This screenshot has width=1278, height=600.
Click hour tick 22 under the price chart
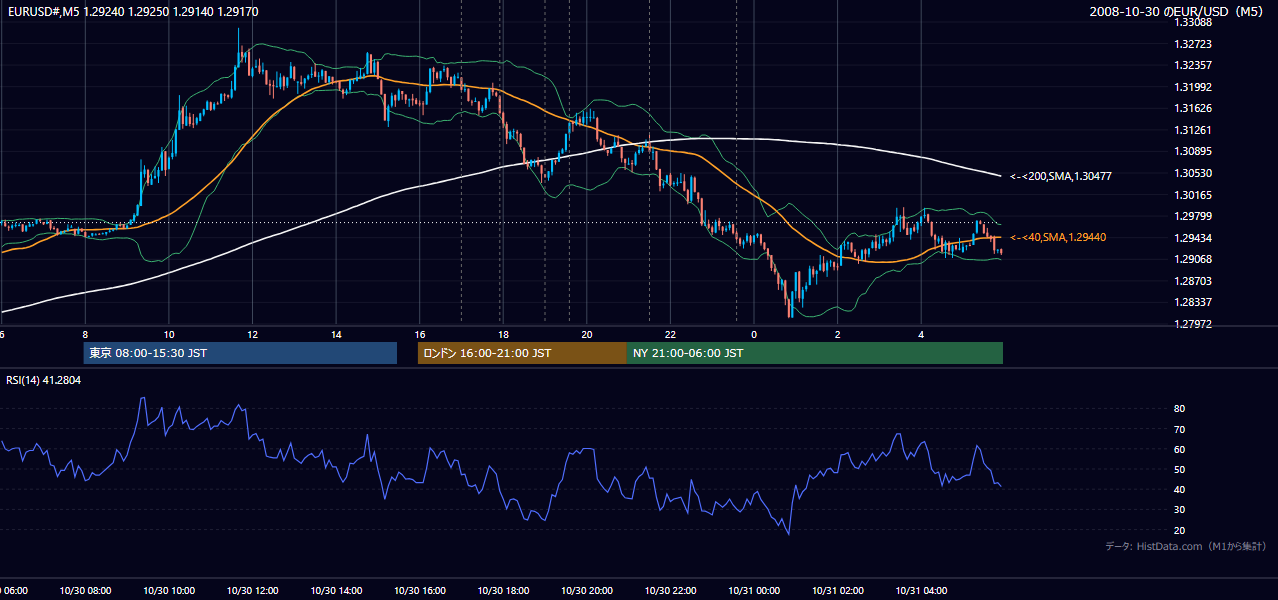pos(670,334)
